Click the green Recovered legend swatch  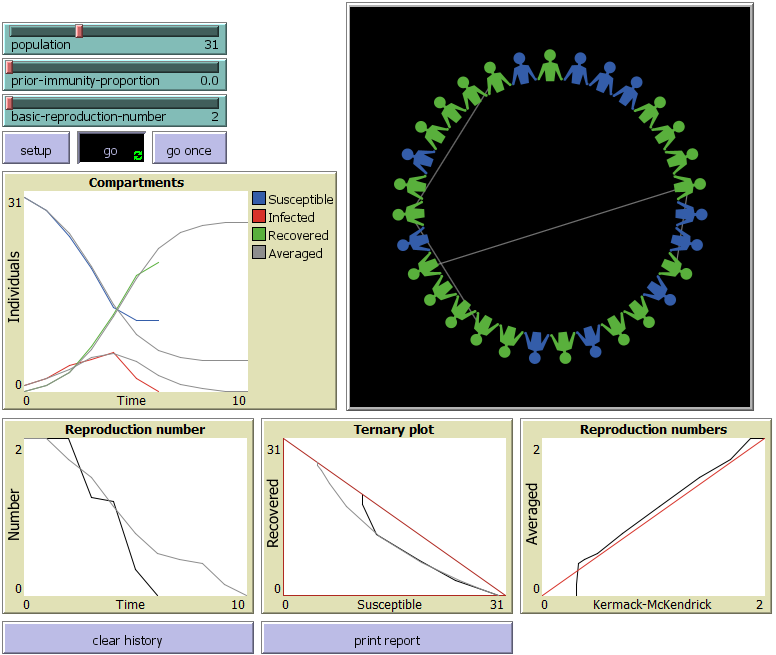(x=259, y=235)
